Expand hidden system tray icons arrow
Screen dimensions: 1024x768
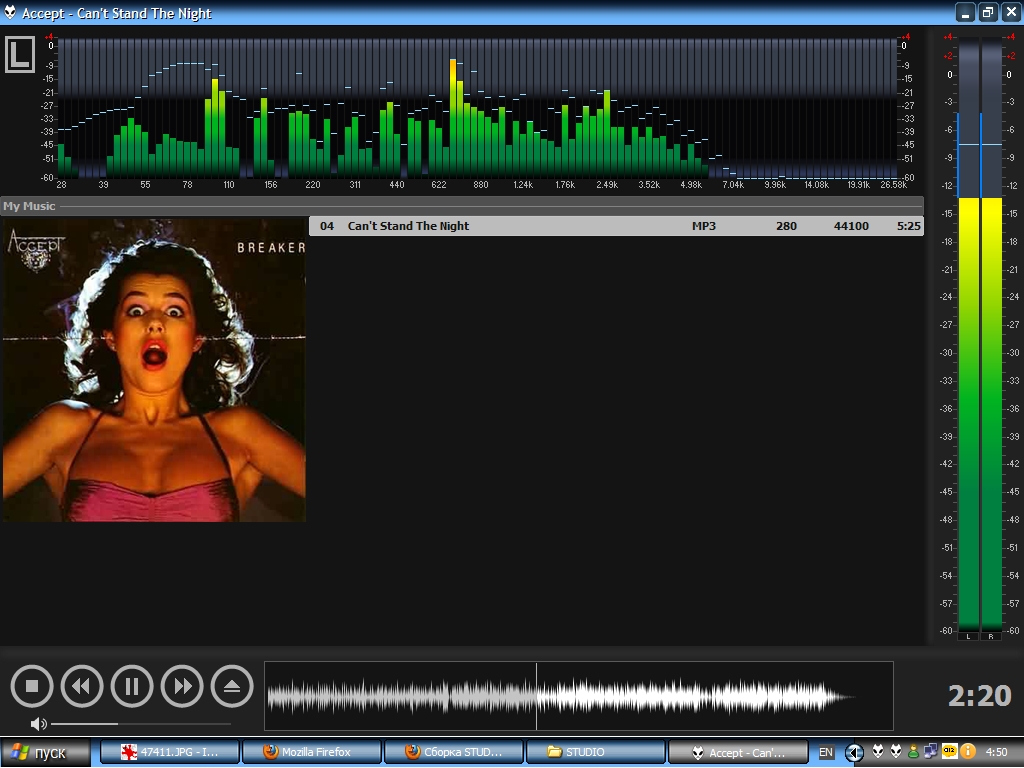tap(854, 752)
